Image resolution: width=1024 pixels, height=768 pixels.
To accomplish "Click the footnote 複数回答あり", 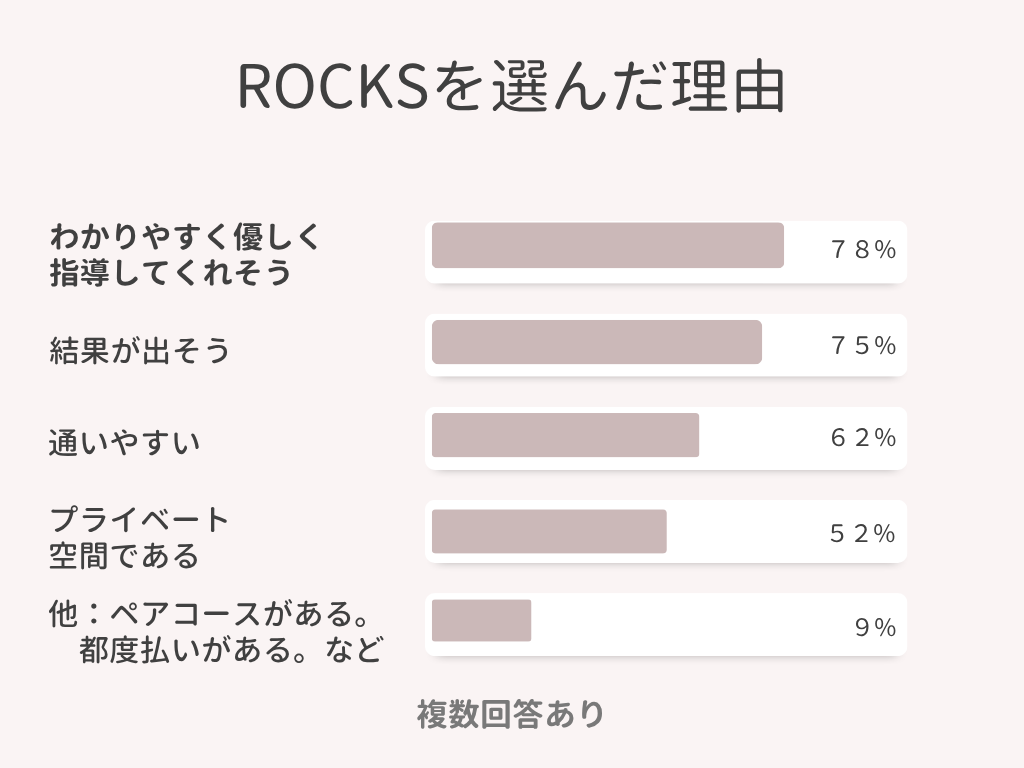I will [511, 714].
